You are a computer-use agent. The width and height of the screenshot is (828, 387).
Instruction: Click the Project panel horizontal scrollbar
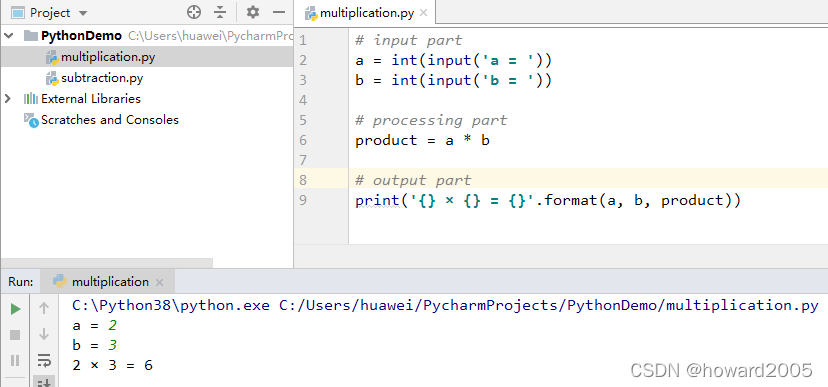click(107, 263)
